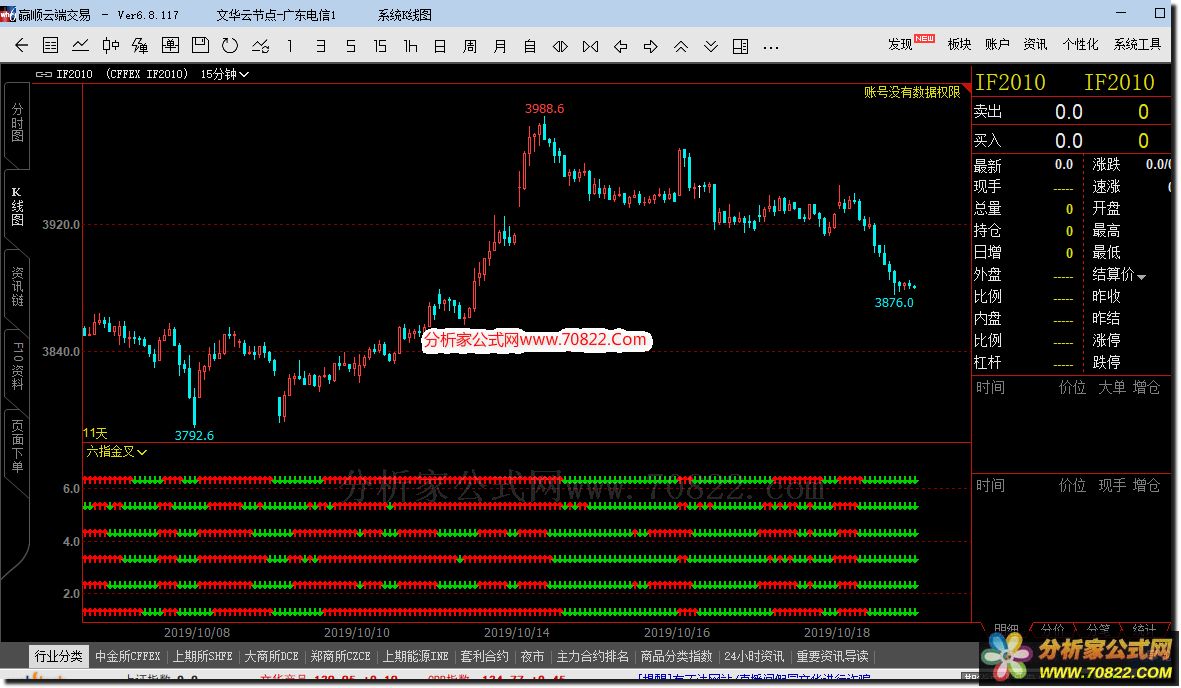Click the 3988.6 high price label
The width and height of the screenshot is (1181, 688).
(x=545, y=109)
